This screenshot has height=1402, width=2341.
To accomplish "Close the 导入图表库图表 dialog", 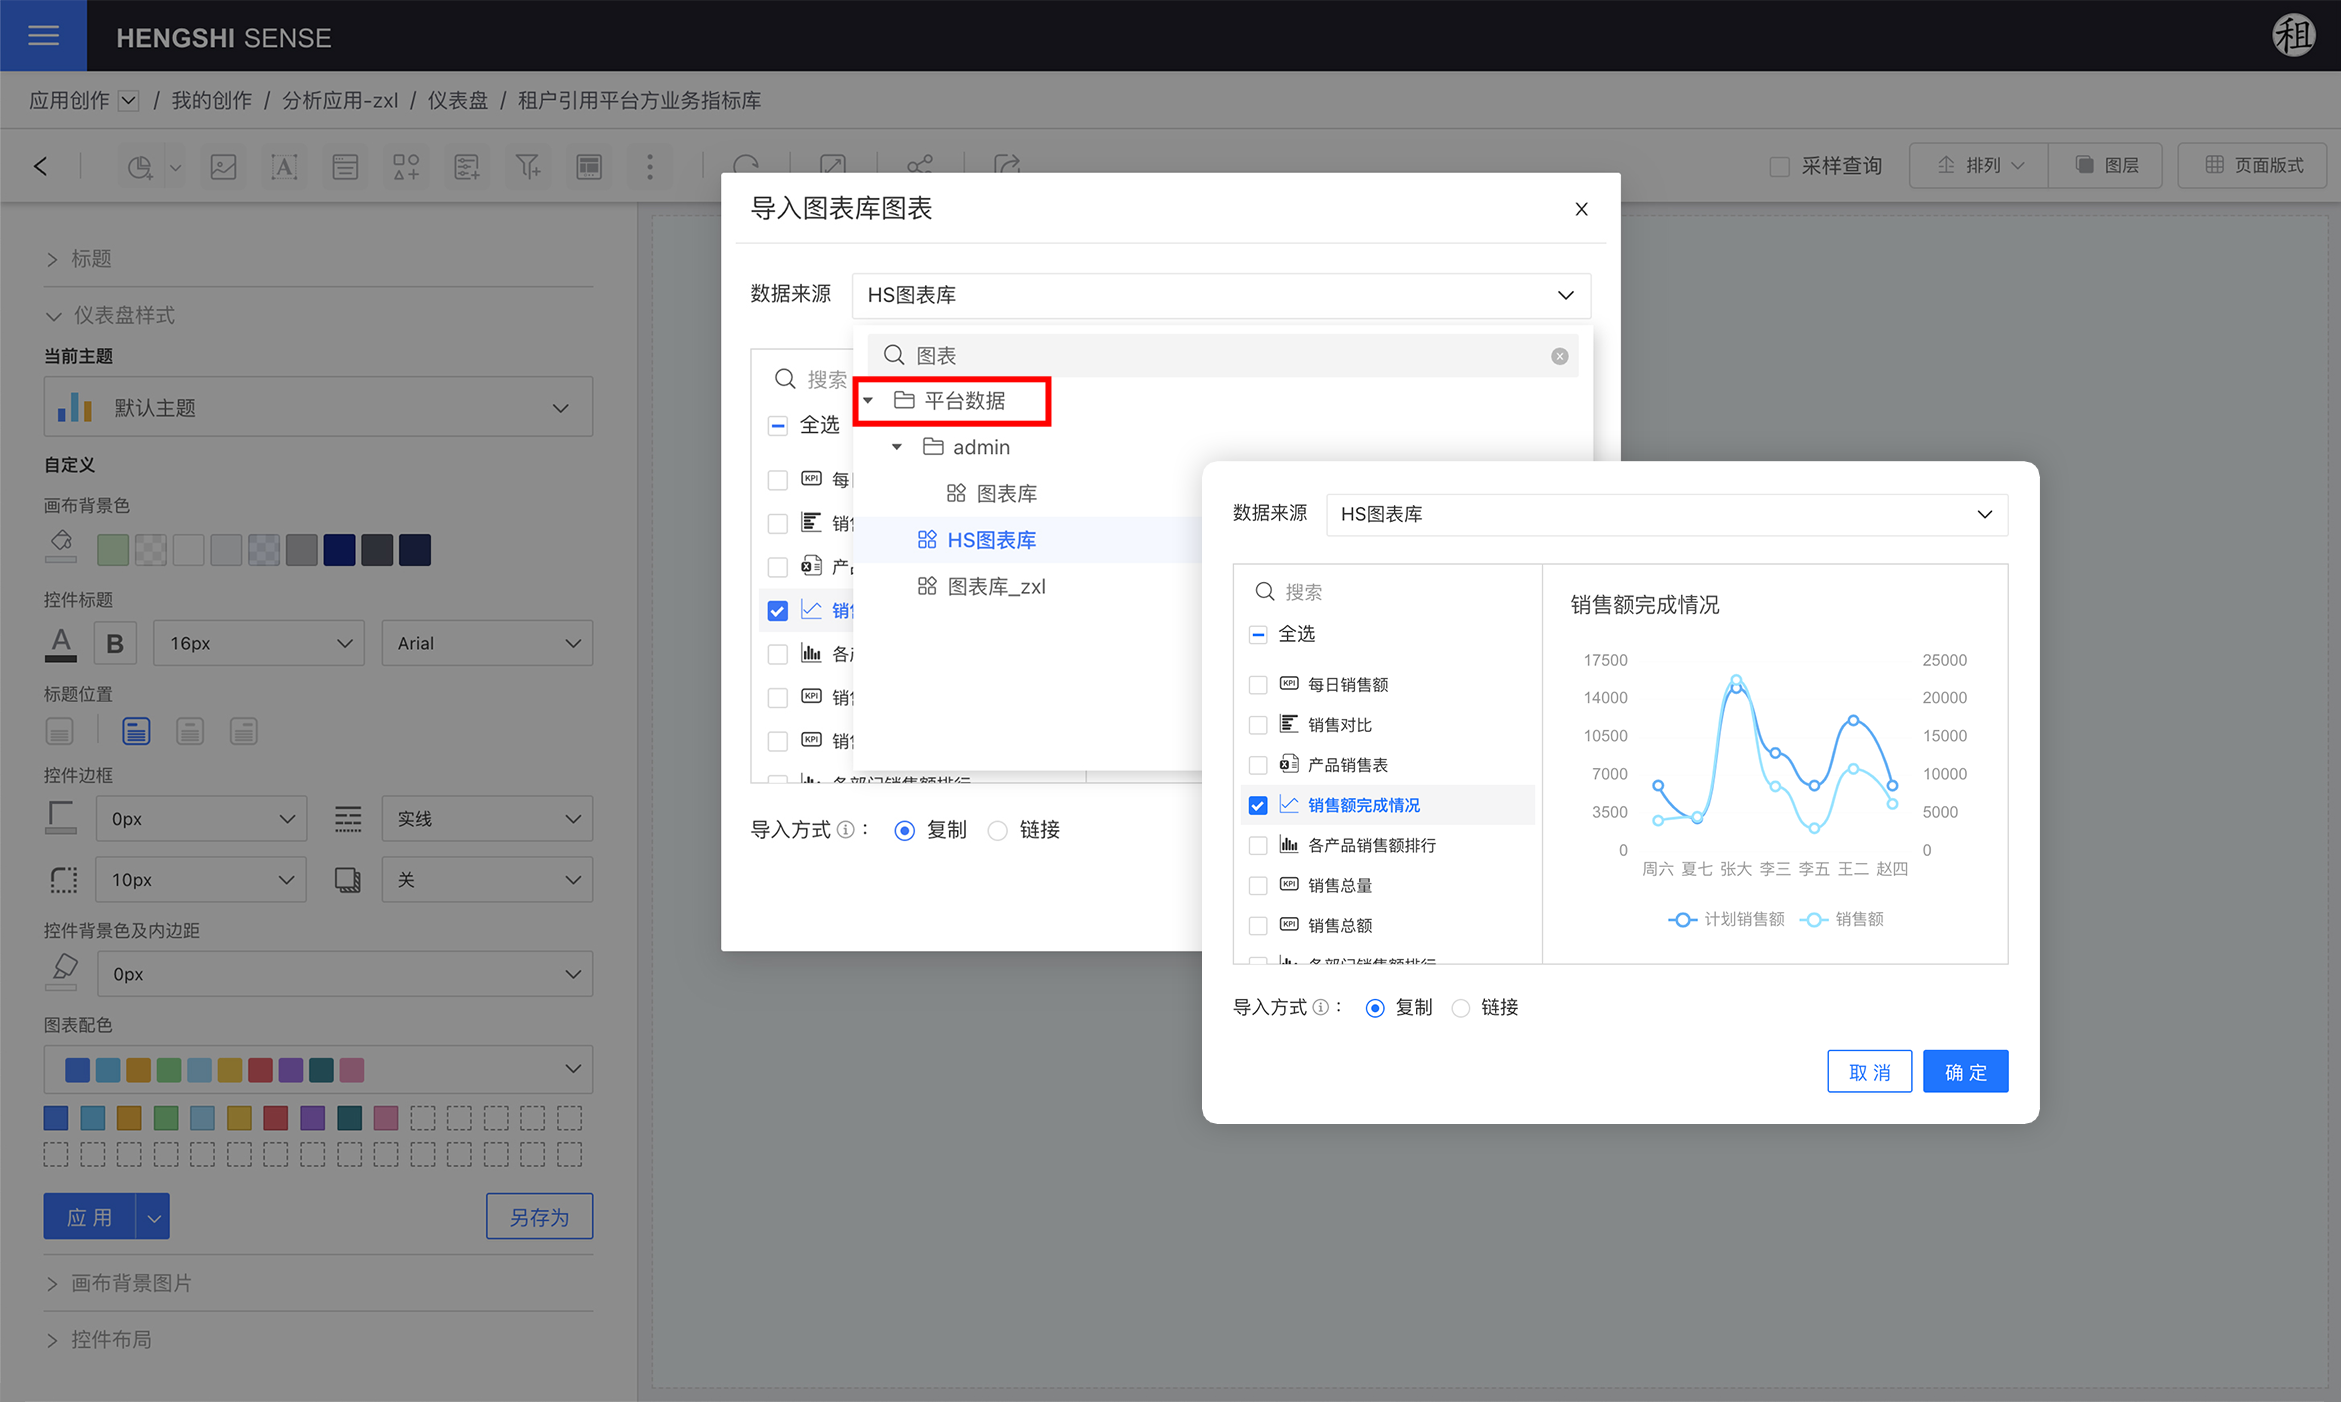I will coord(1581,209).
